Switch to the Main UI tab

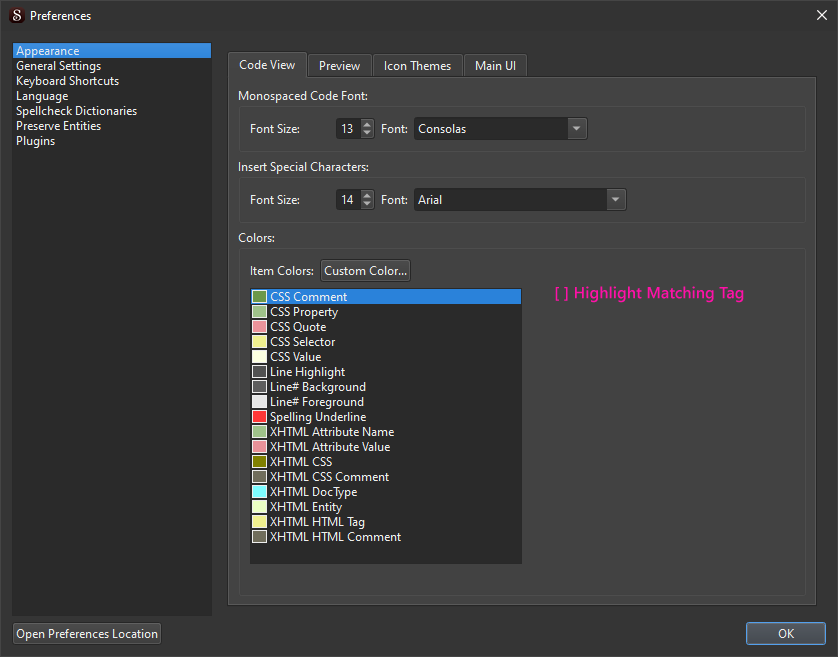tap(495, 66)
